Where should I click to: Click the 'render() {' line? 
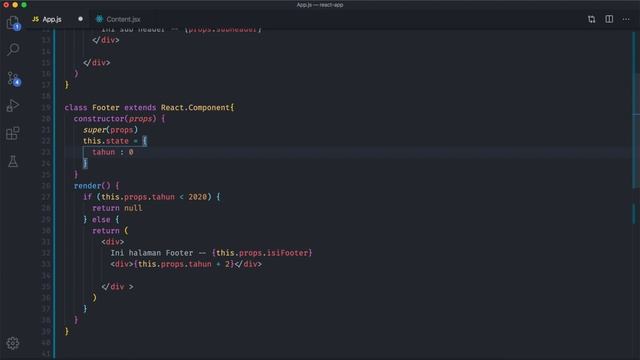click(97, 186)
